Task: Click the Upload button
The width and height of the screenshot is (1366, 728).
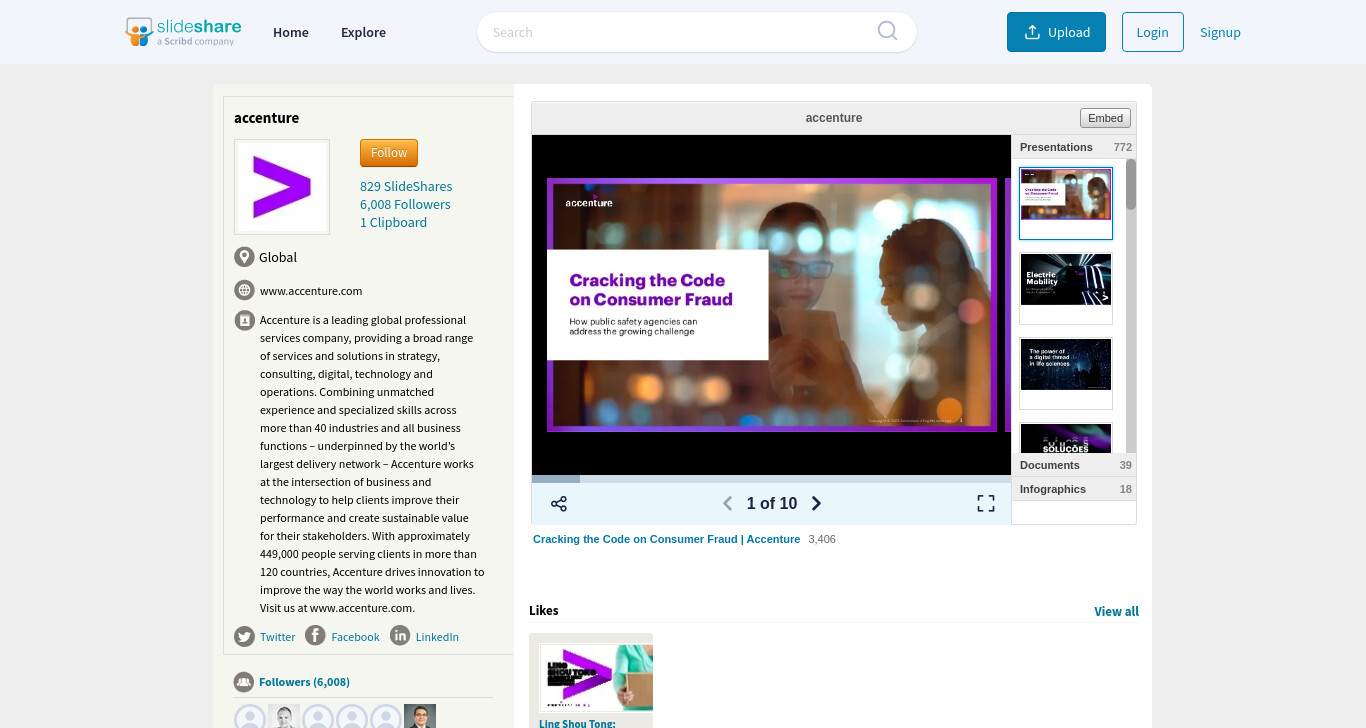Action: 1056,32
